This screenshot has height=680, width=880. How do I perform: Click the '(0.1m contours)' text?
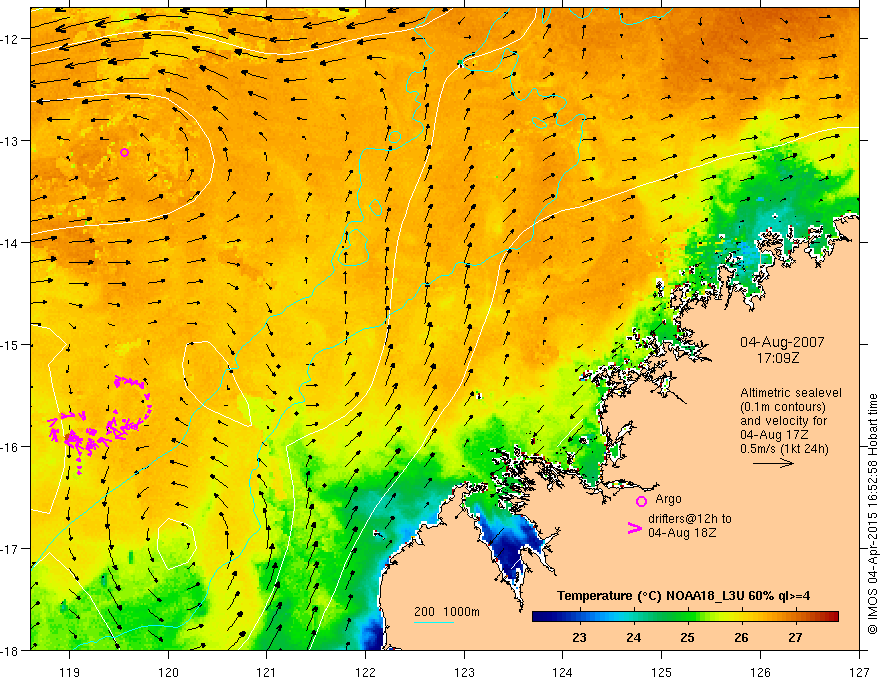coord(783,407)
